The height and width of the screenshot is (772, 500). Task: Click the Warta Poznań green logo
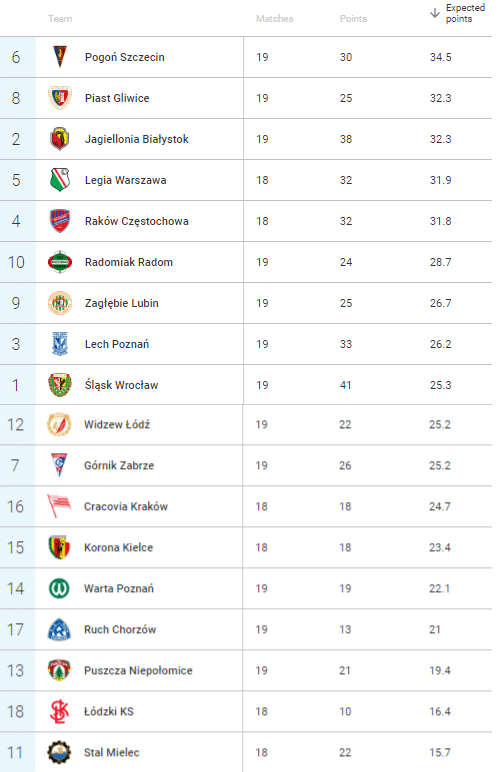coord(59,588)
